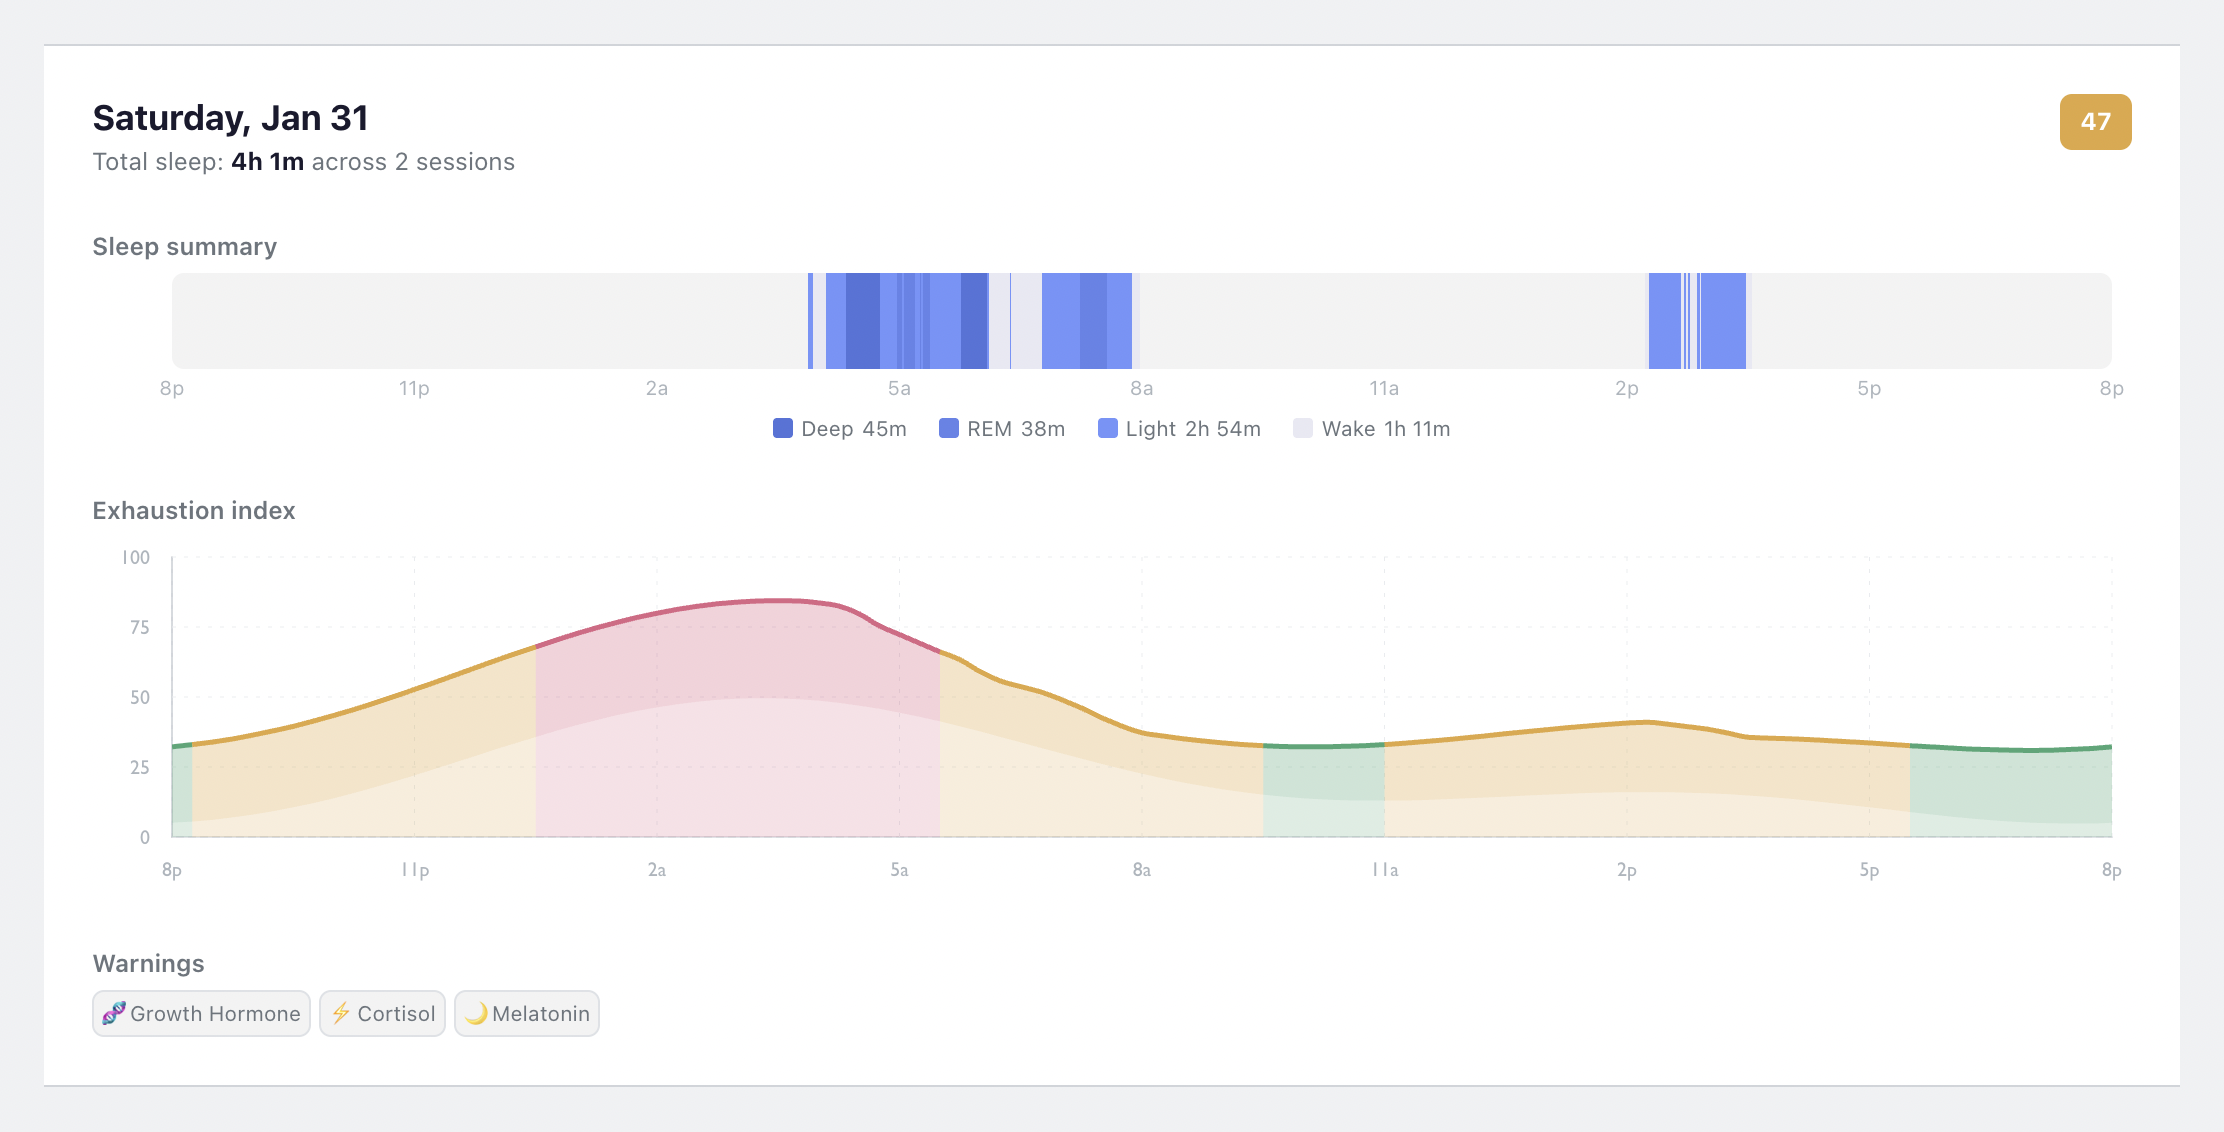Toggle the Deep 45m legend entry
2224x1132 pixels.
click(x=840, y=428)
